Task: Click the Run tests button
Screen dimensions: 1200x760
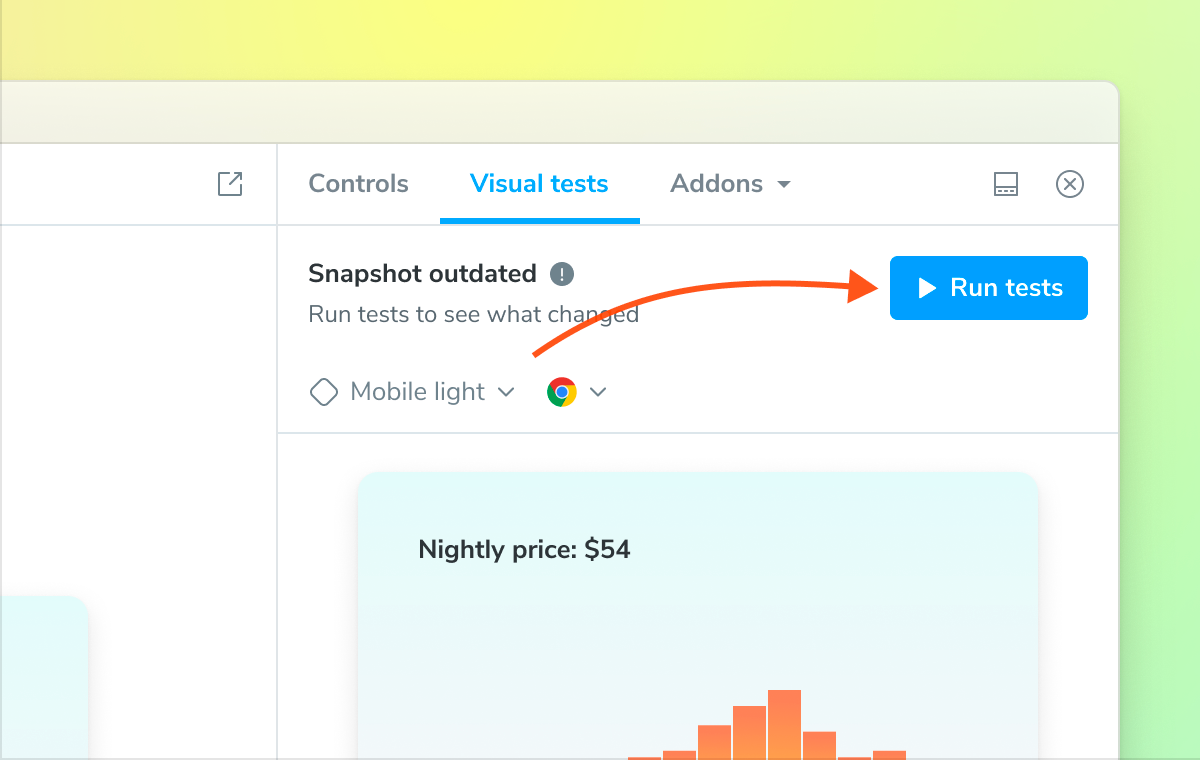Action: point(988,288)
